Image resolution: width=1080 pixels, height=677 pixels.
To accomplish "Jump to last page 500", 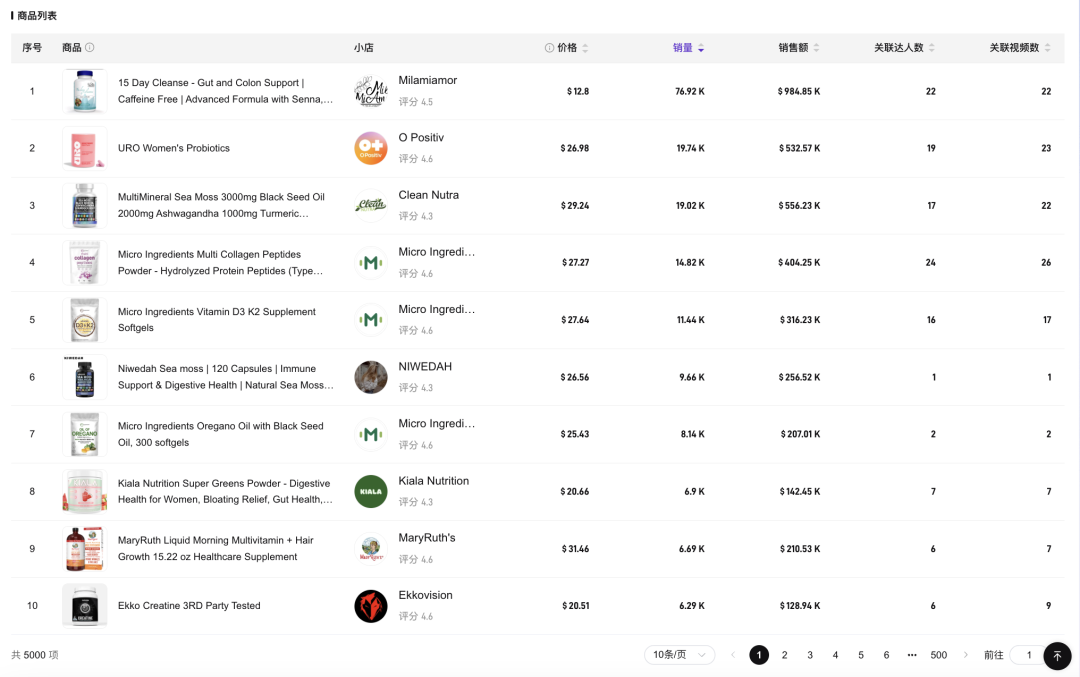I will tap(938, 655).
